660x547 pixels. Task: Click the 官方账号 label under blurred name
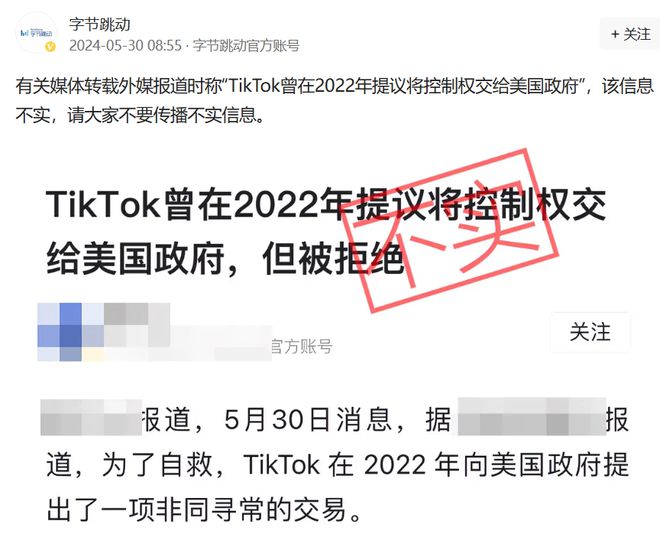302,347
